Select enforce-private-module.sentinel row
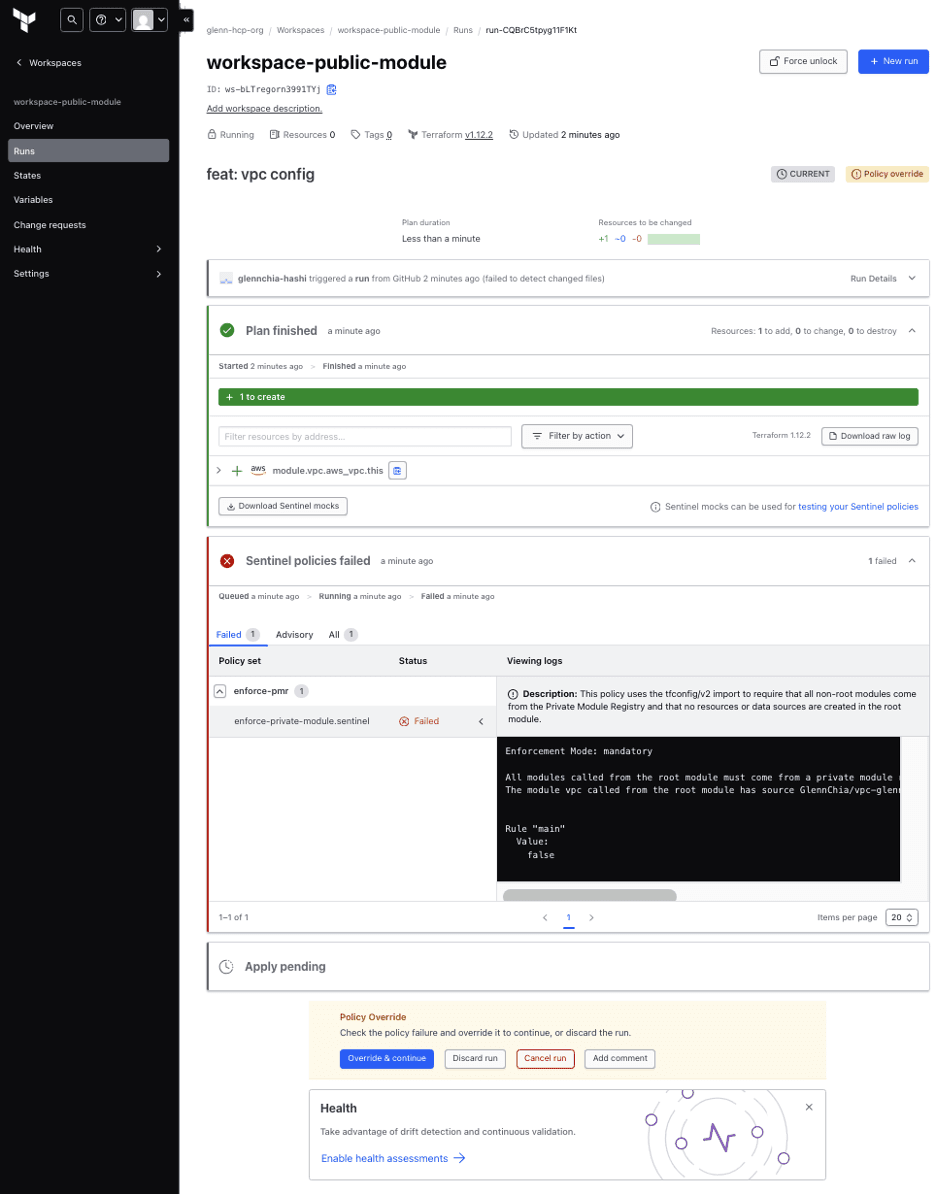This screenshot has height=1194, width=936. point(353,721)
